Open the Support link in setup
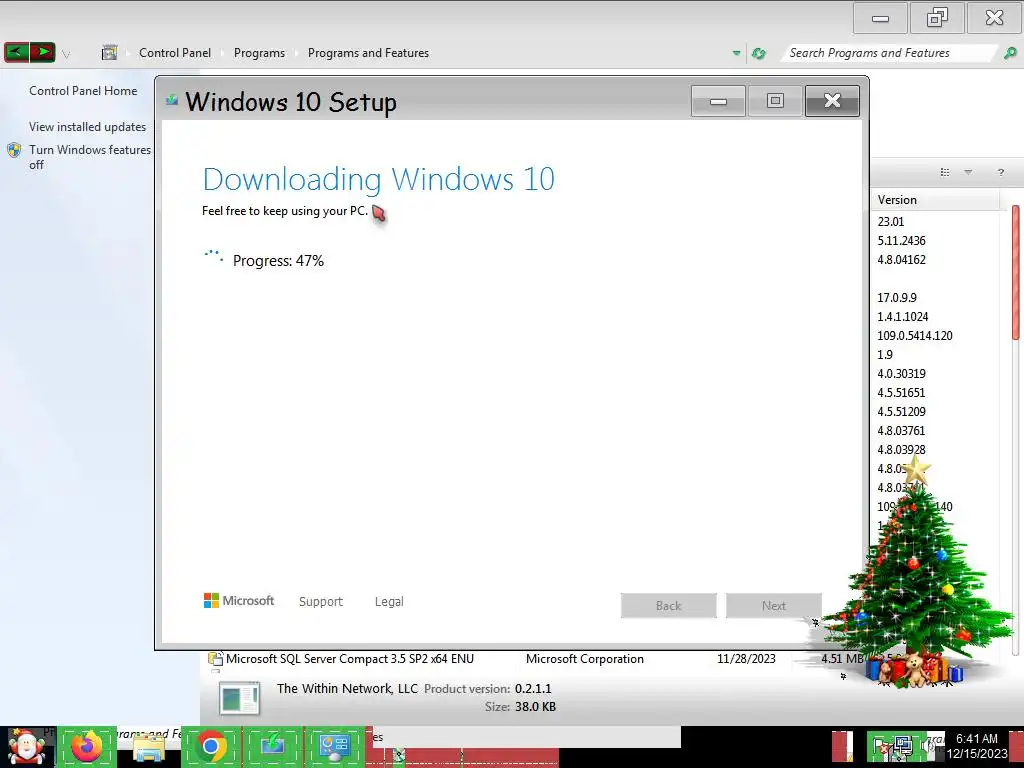 [x=321, y=601]
